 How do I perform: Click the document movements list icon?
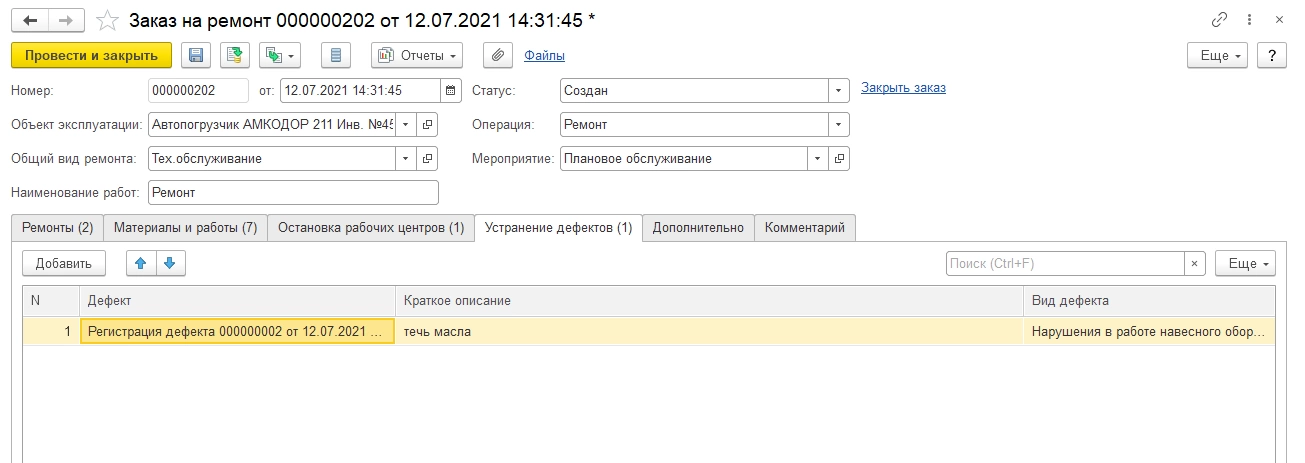coord(336,55)
